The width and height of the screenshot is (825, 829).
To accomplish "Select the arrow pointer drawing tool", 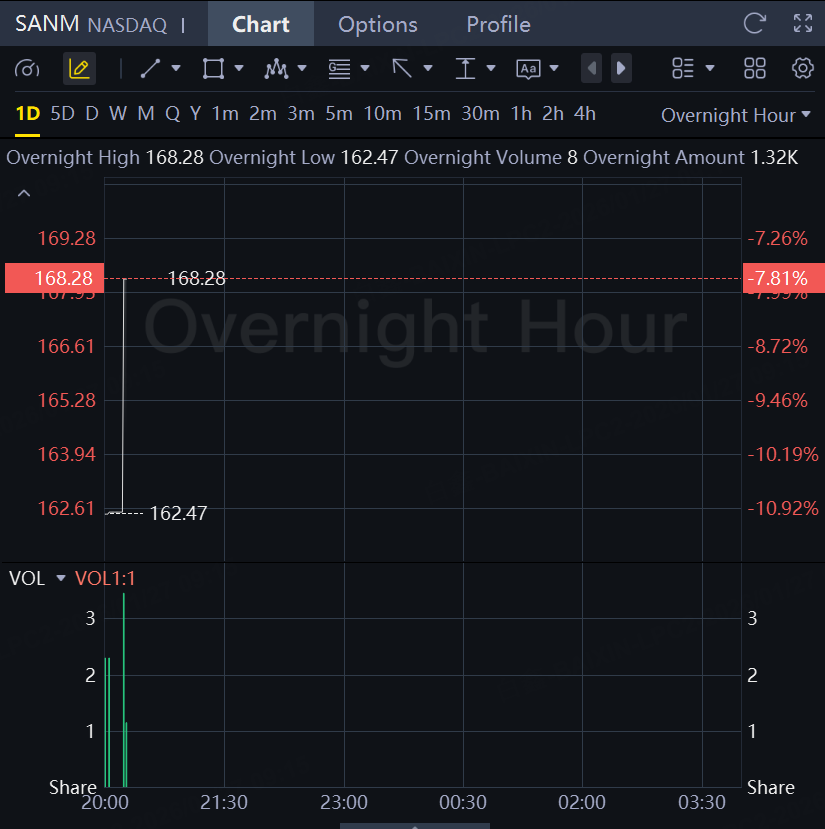I will click(x=402, y=68).
